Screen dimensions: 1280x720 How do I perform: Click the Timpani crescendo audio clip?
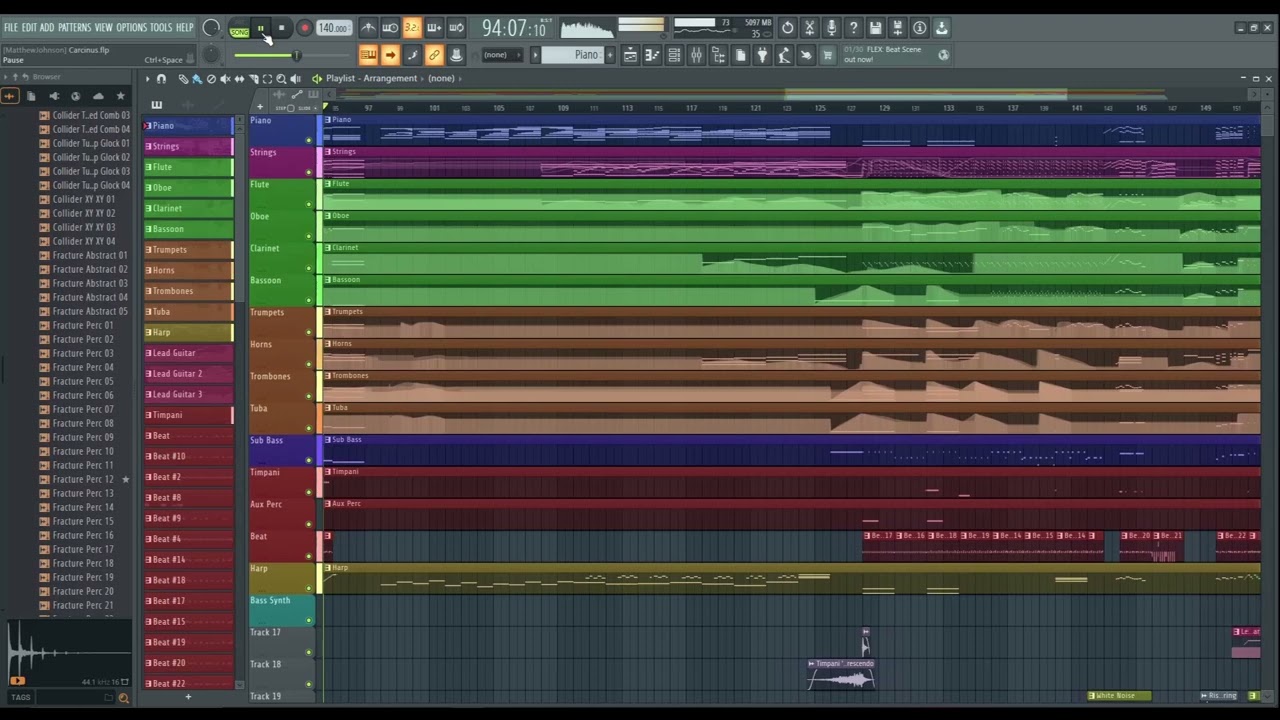842,675
